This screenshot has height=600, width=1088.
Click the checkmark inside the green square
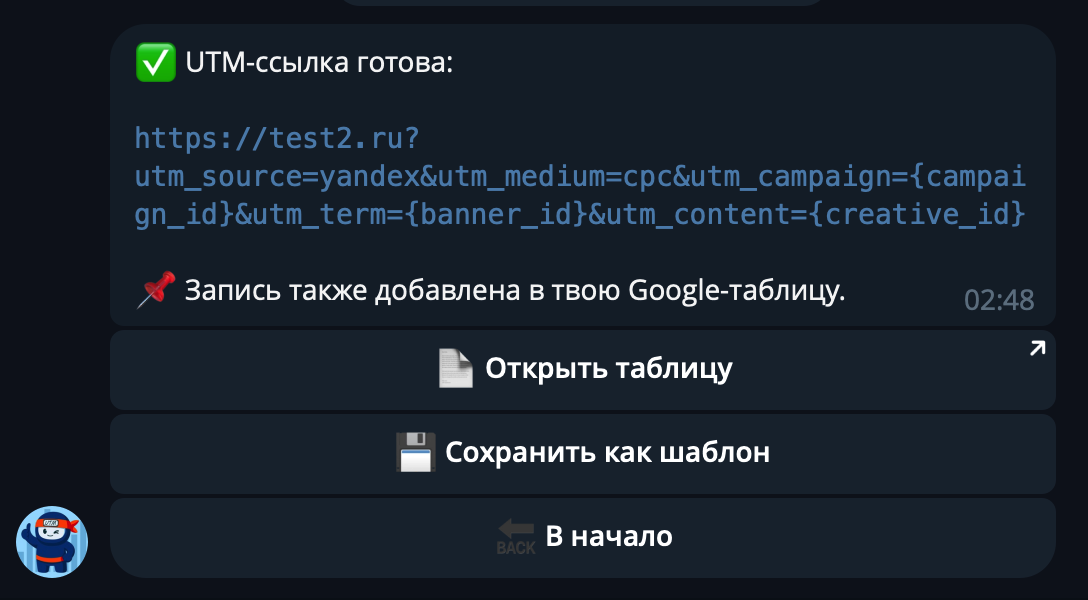point(156,62)
